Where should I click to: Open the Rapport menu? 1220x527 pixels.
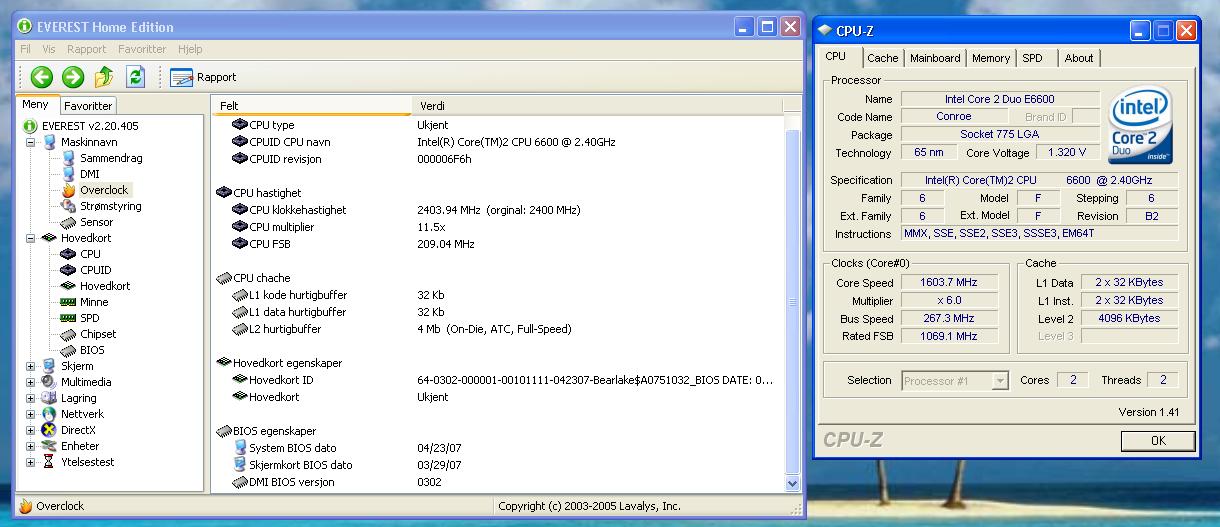[86, 49]
